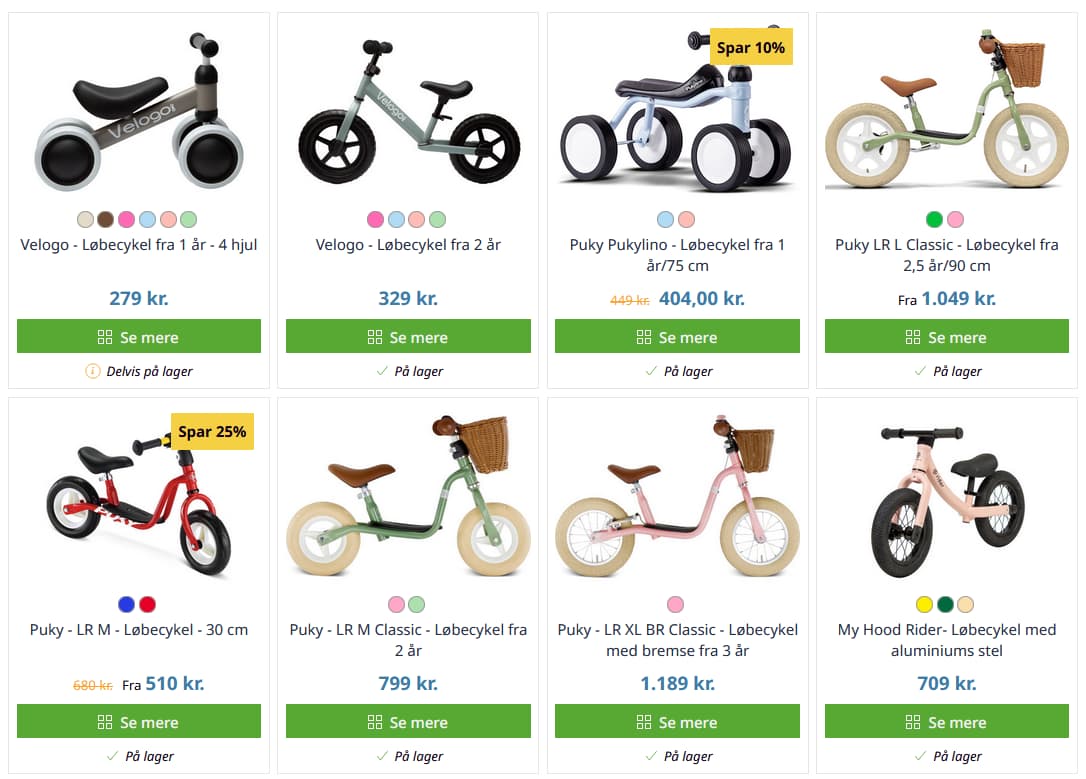1086x779 pixels.
Task: Click the grid icon in My Hood Rider's Se mere button
Action: tap(913, 722)
